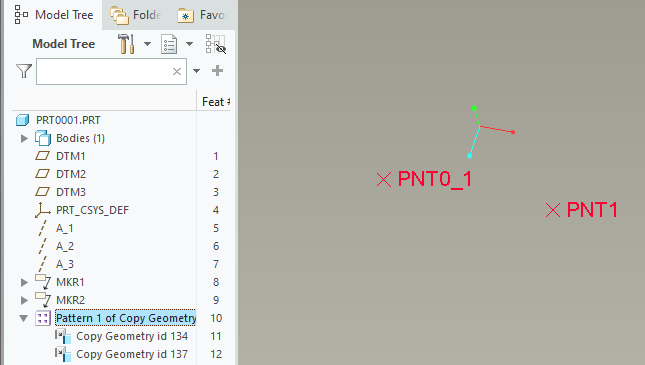Click the A_1 axis icon

[42, 228]
